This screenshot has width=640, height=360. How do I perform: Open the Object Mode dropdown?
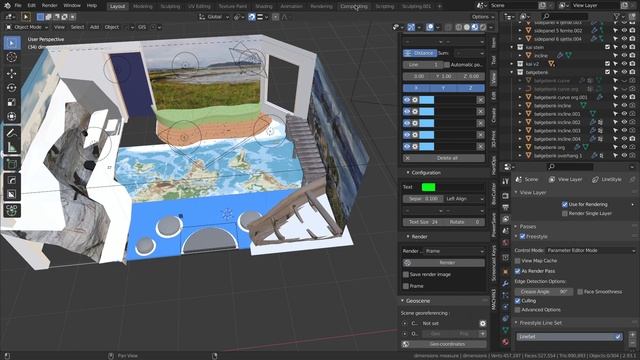(x=27, y=27)
